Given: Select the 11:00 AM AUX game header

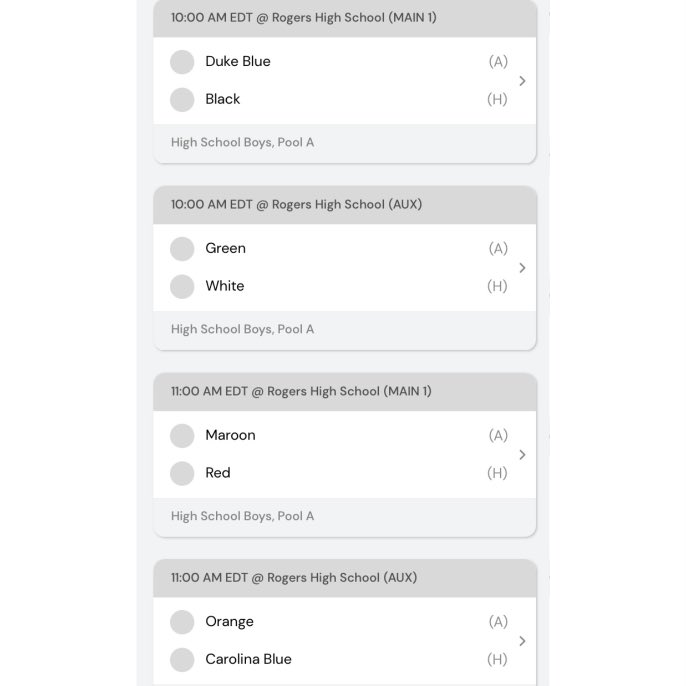Looking at the screenshot, I should (x=345, y=578).
